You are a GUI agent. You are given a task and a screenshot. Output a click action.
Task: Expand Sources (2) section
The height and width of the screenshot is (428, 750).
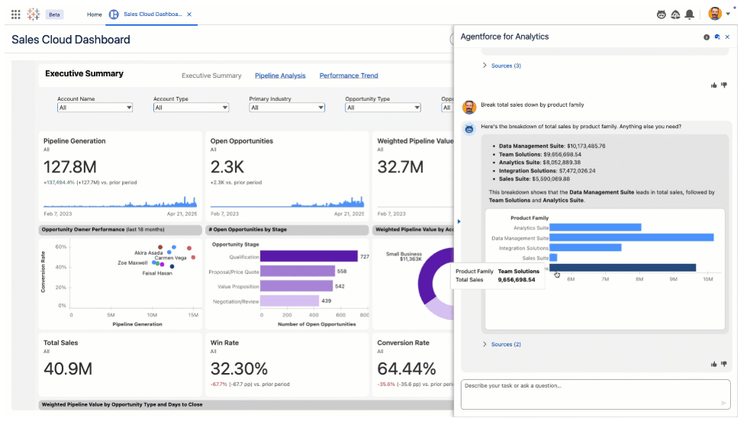pos(502,344)
